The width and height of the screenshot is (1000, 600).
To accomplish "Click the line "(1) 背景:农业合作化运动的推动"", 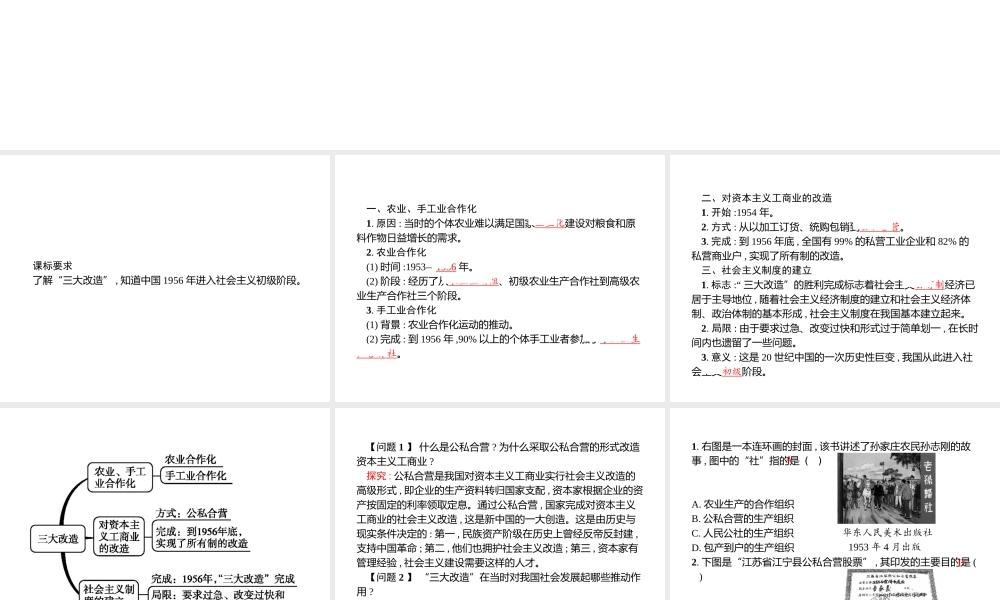I will pyautogui.click(x=440, y=325).
